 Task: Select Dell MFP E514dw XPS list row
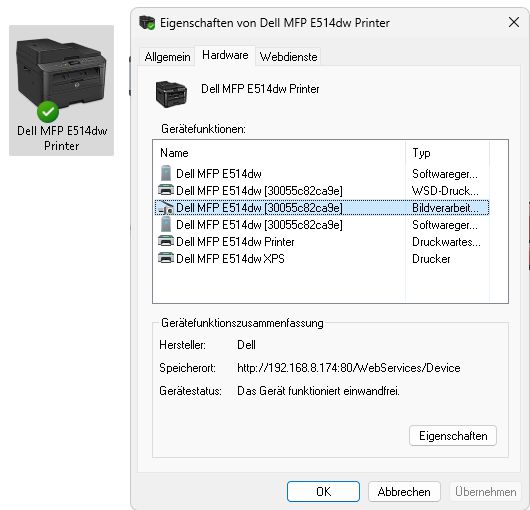click(230, 259)
